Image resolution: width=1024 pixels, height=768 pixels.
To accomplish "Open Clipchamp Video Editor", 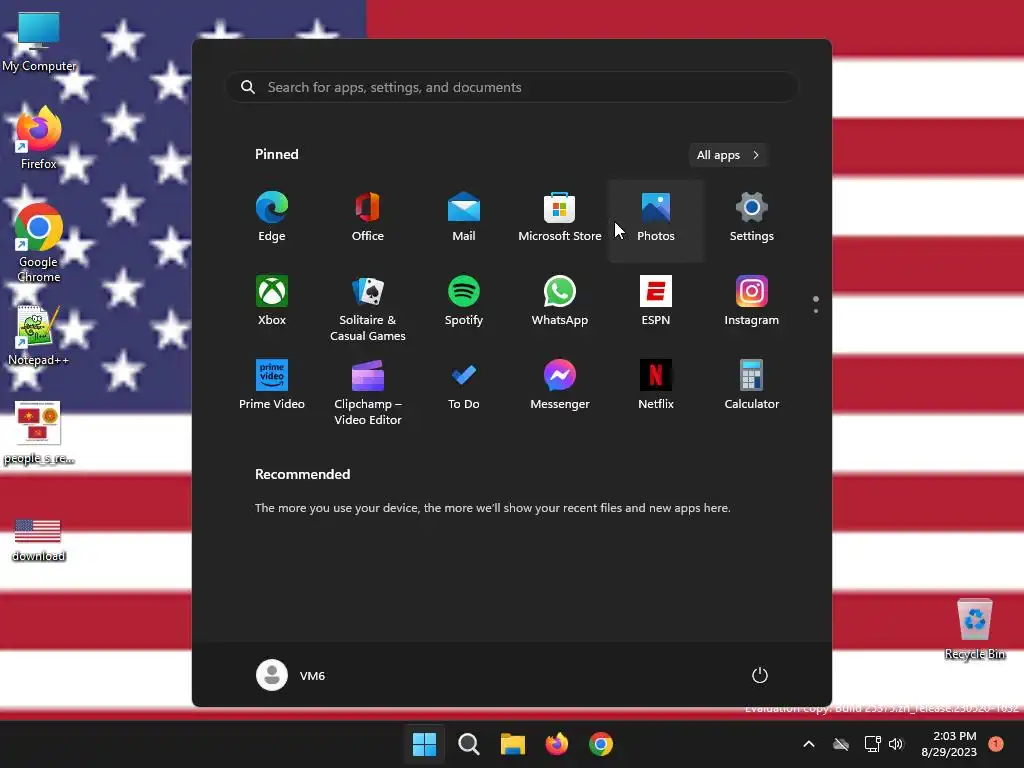I will click(x=368, y=393).
